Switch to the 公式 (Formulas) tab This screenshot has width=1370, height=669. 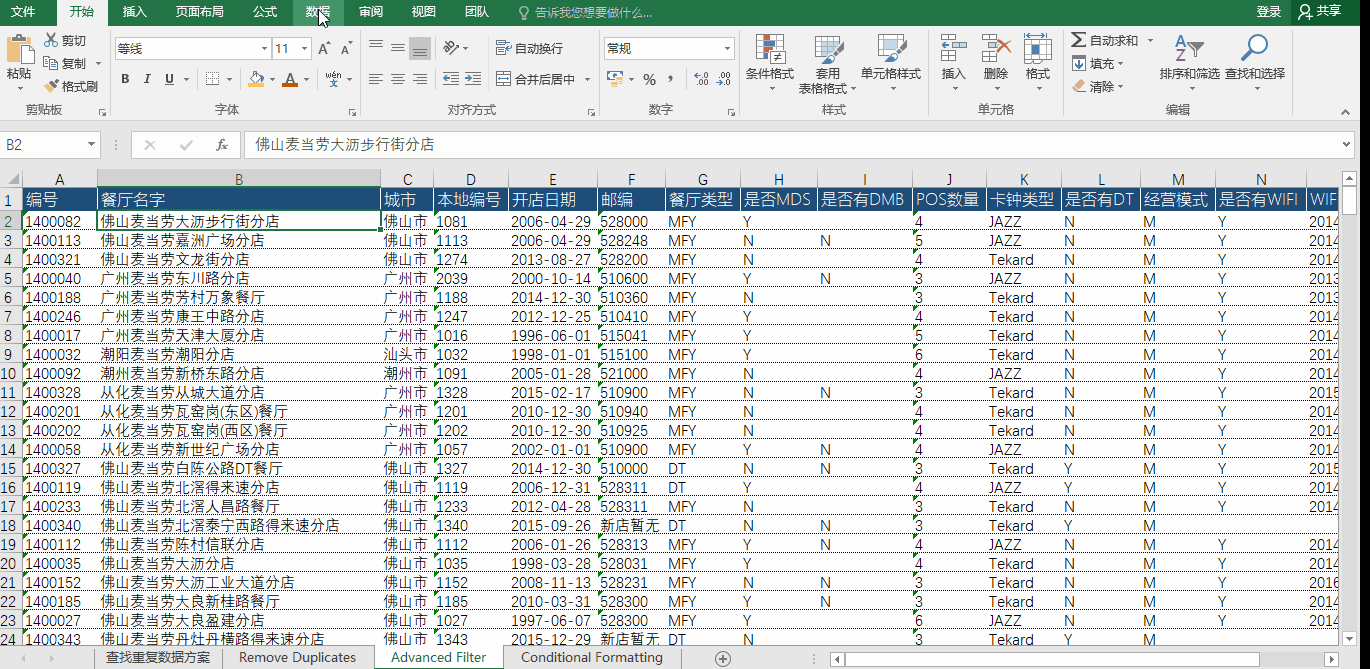[265, 12]
